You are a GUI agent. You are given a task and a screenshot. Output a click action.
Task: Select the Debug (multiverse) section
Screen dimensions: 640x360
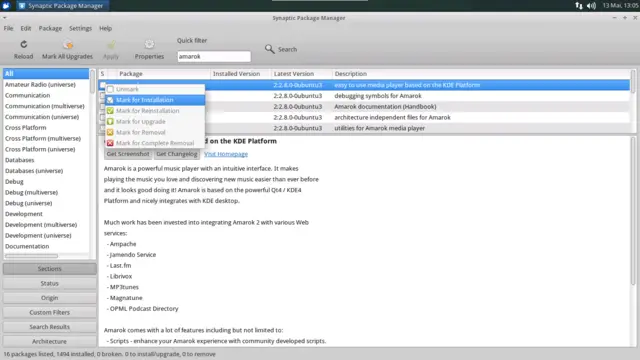tap(46, 192)
